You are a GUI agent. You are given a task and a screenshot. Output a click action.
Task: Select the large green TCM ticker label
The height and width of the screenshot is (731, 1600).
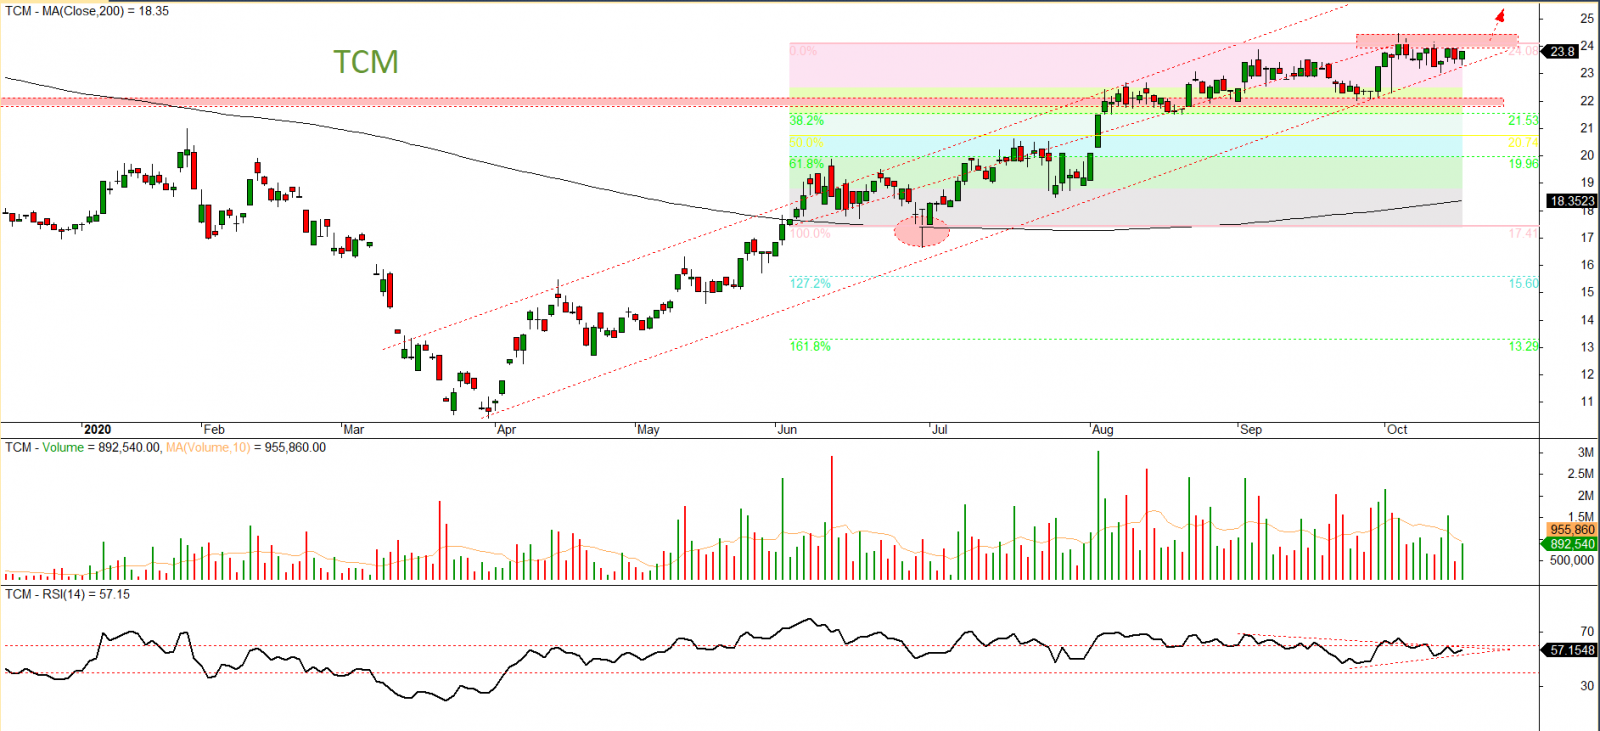click(x=366, y=62)
